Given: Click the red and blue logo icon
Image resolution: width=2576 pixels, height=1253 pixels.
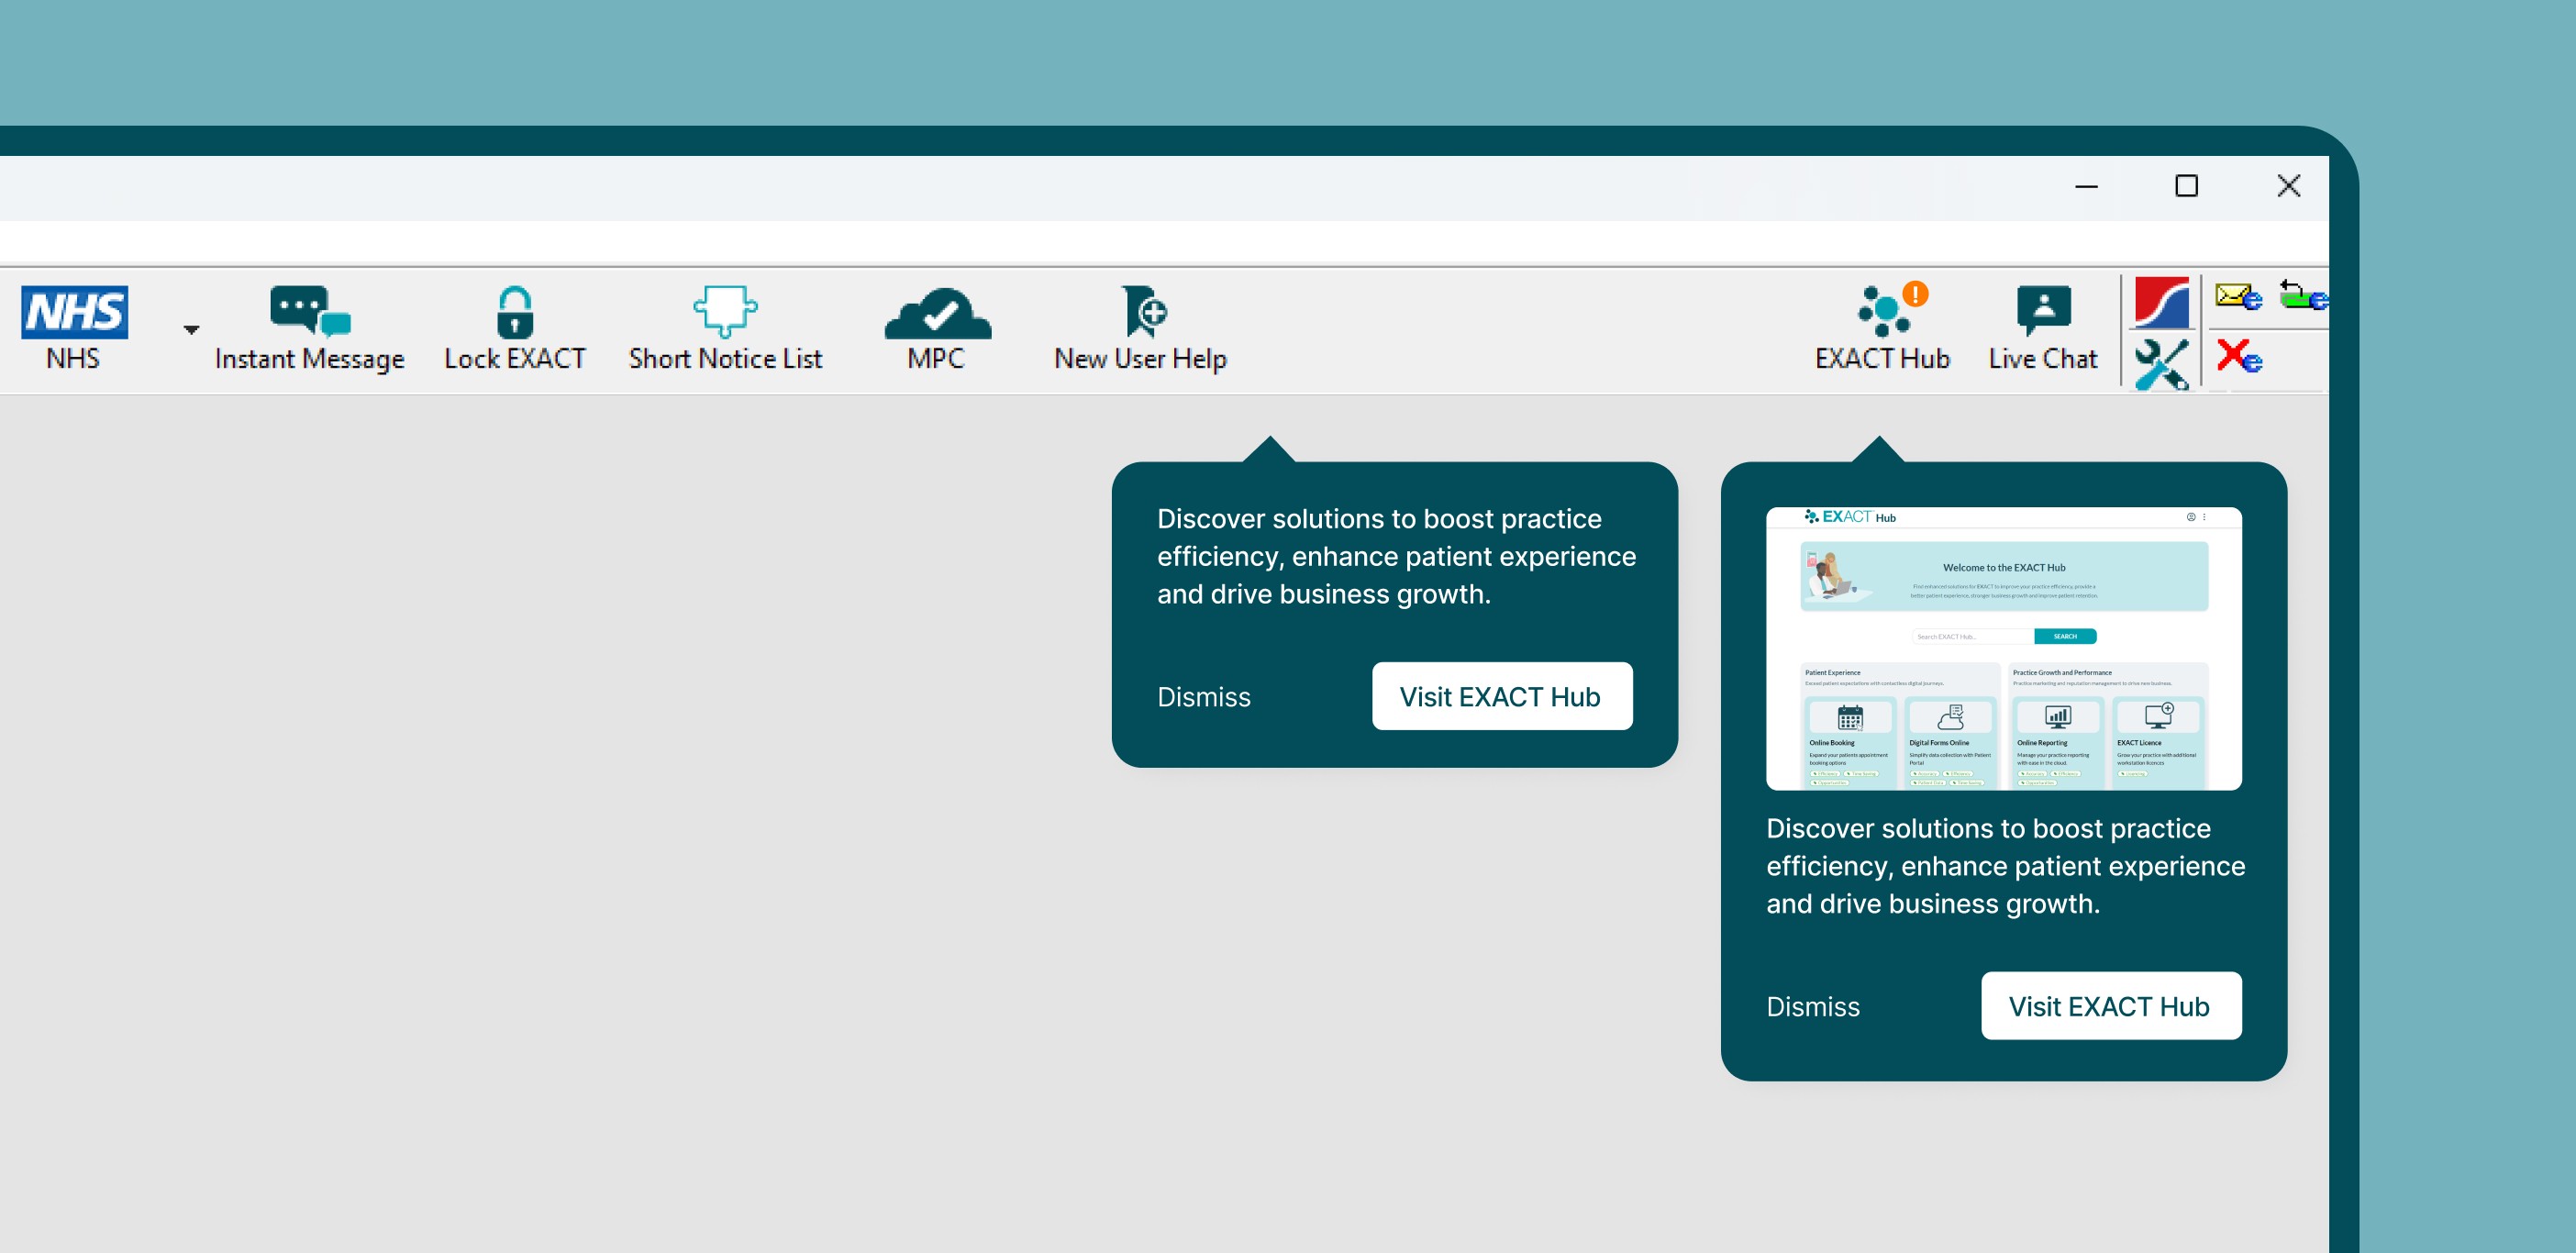Looking at the screenshot, I should tap(2161, 302).
